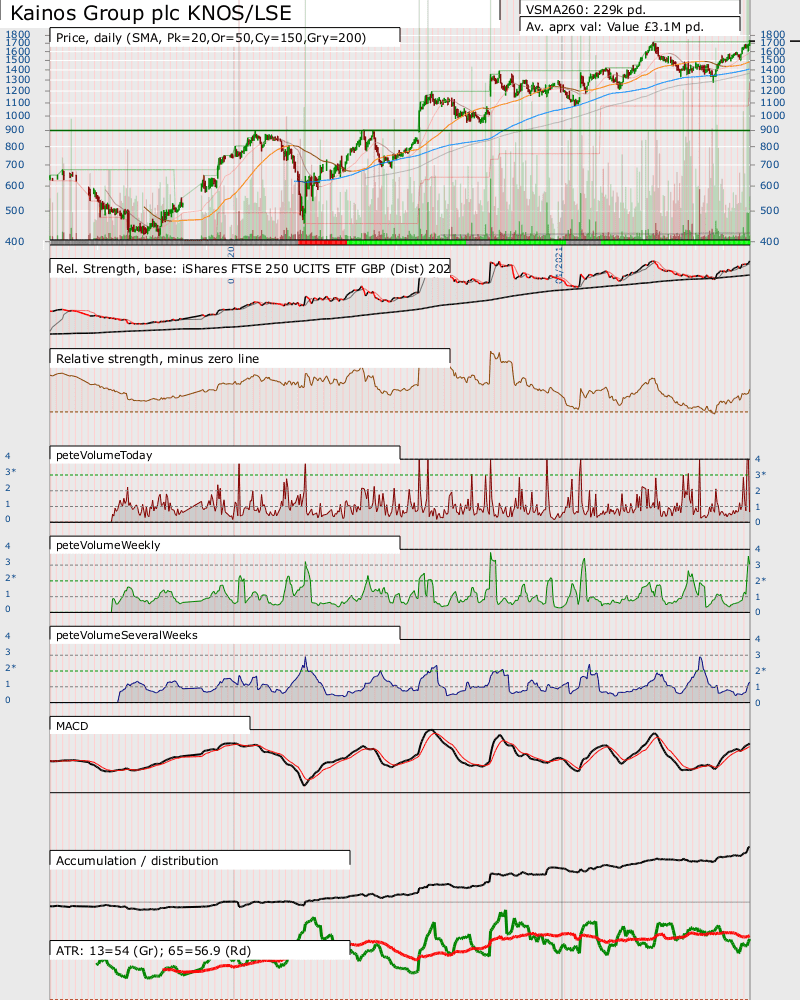This screenshot has height=1000, width=800.
Task: Click the 900 value on left price axis
Action: click(15, 129)
